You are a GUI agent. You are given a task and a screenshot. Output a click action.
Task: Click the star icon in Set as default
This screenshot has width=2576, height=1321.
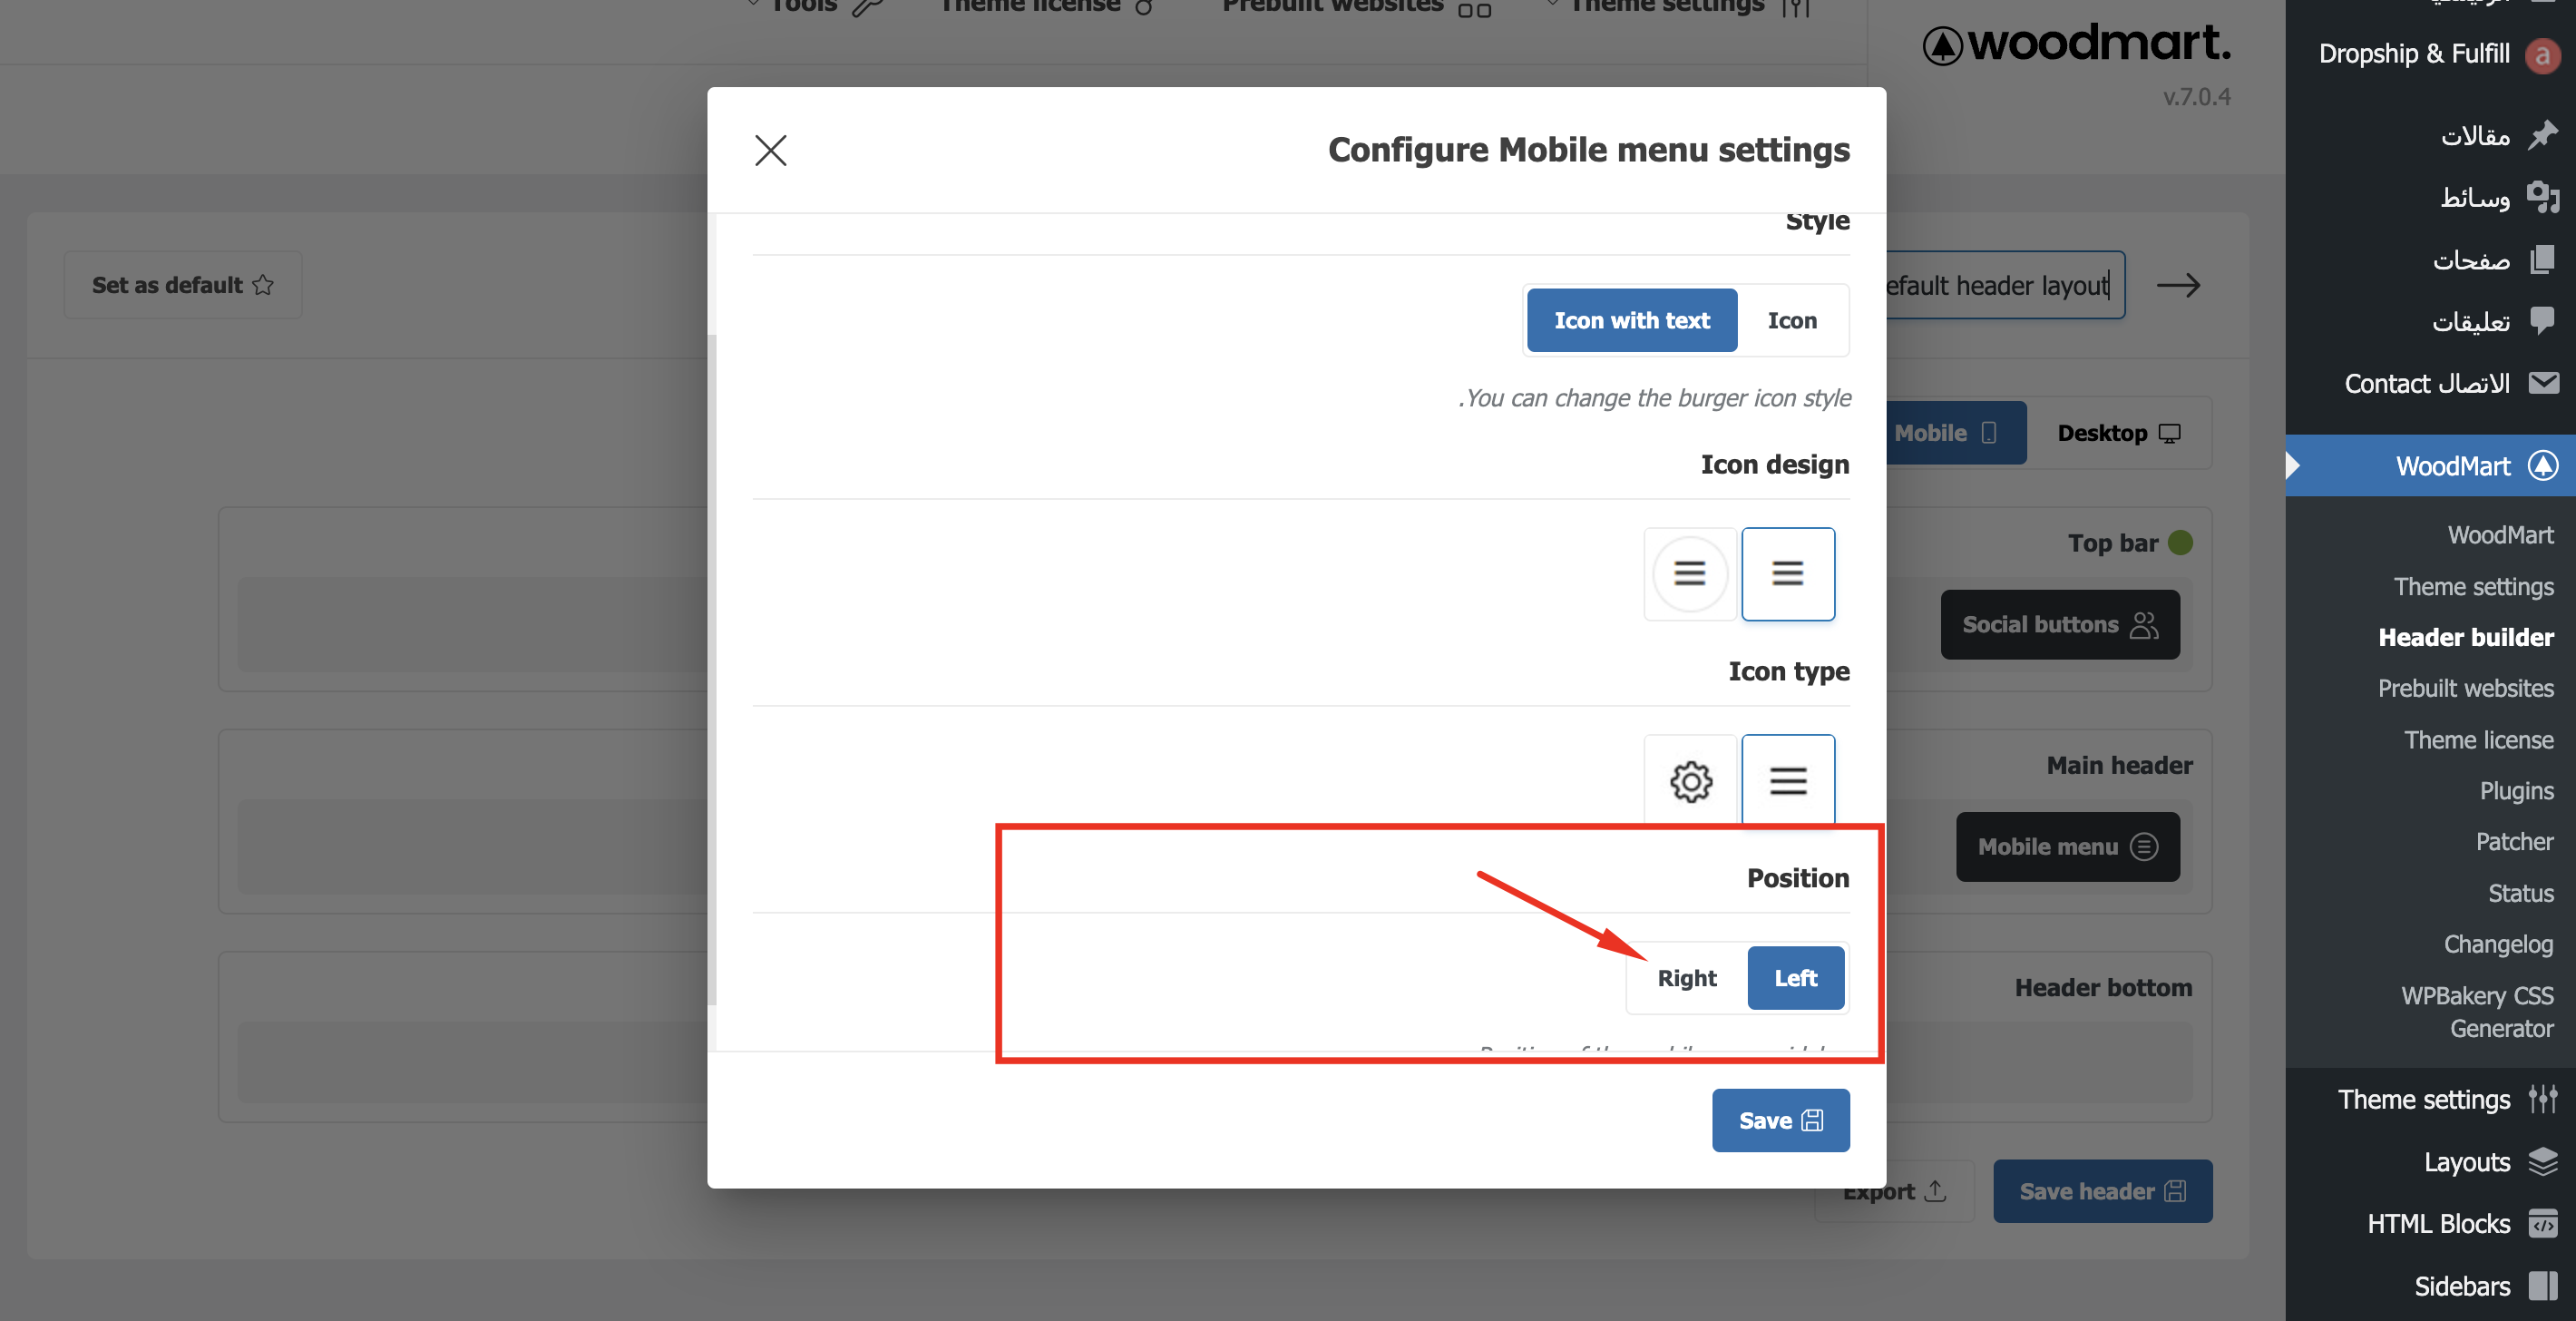click(263, 285)
